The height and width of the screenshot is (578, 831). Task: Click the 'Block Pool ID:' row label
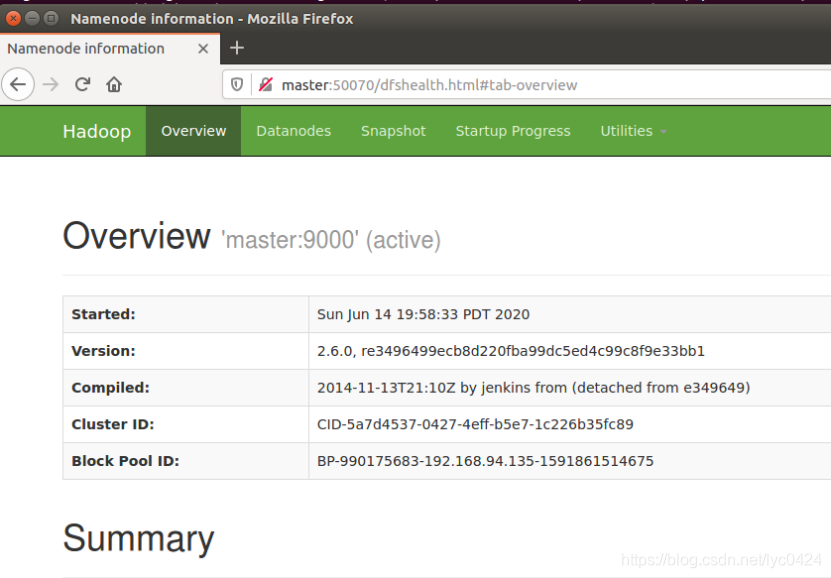tap(125, 461)
